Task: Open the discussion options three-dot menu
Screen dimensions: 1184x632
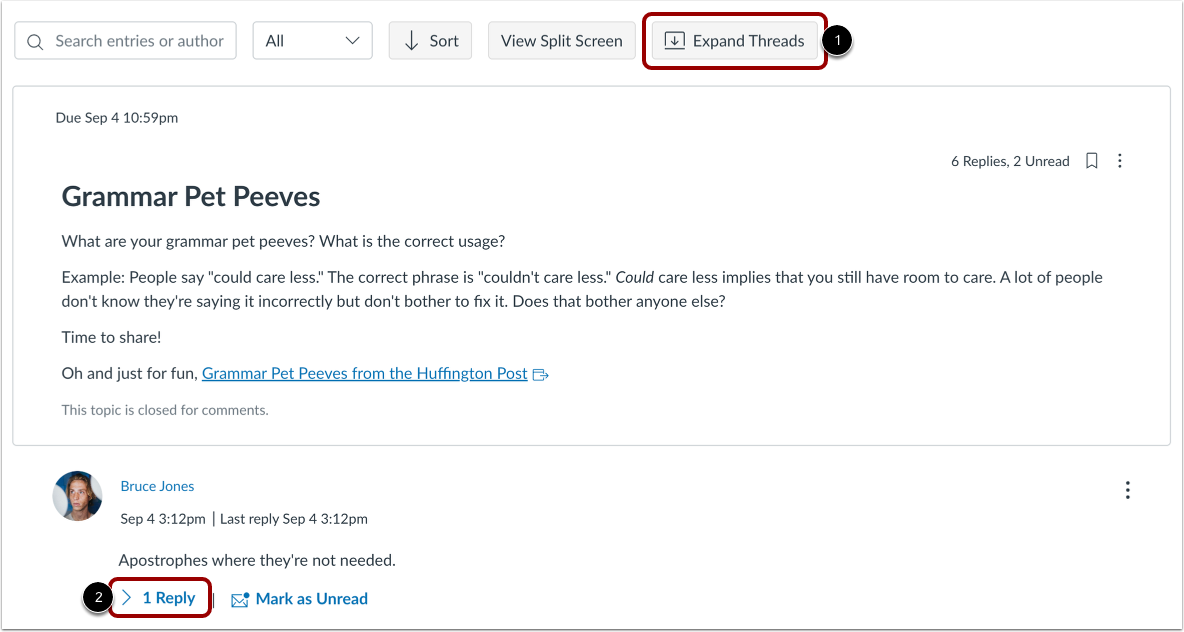Action: [x=1119, y=160]
